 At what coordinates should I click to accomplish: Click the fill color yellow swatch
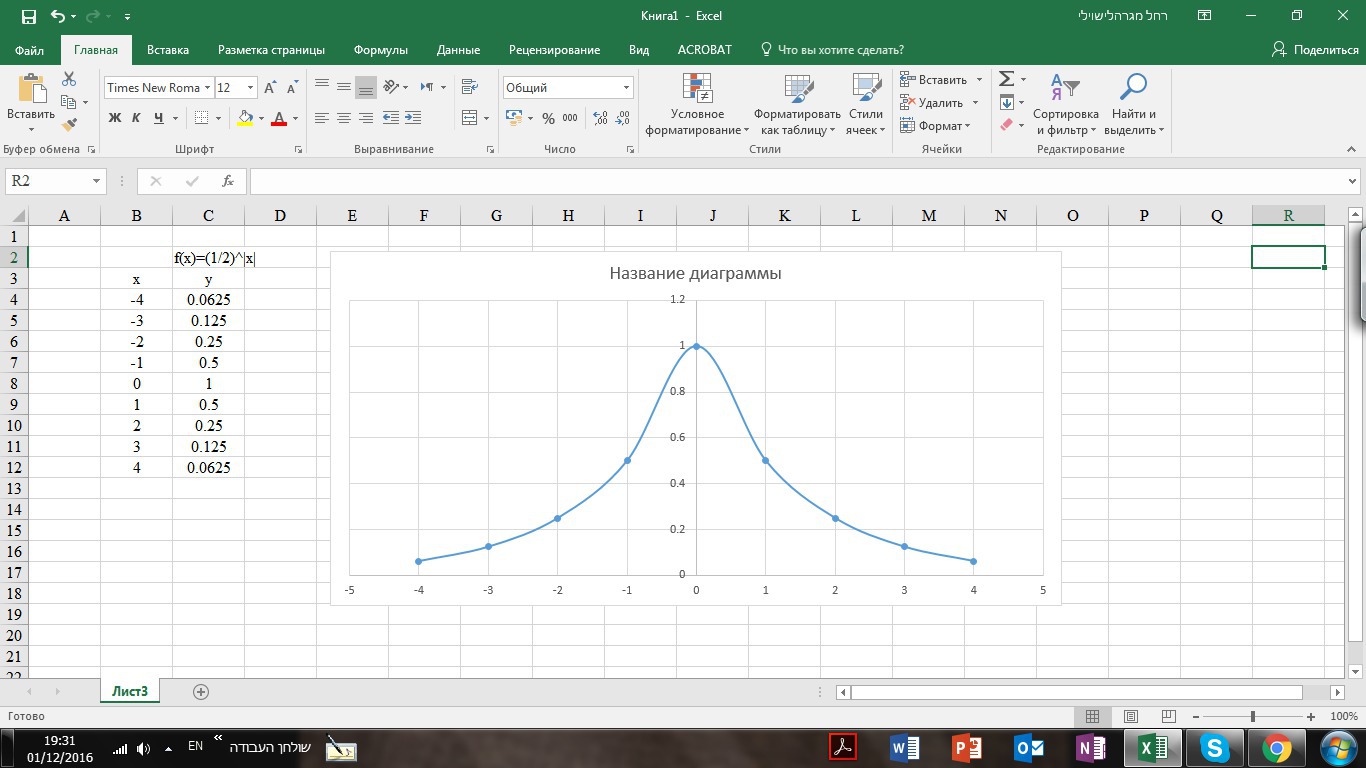click(245, 118)
